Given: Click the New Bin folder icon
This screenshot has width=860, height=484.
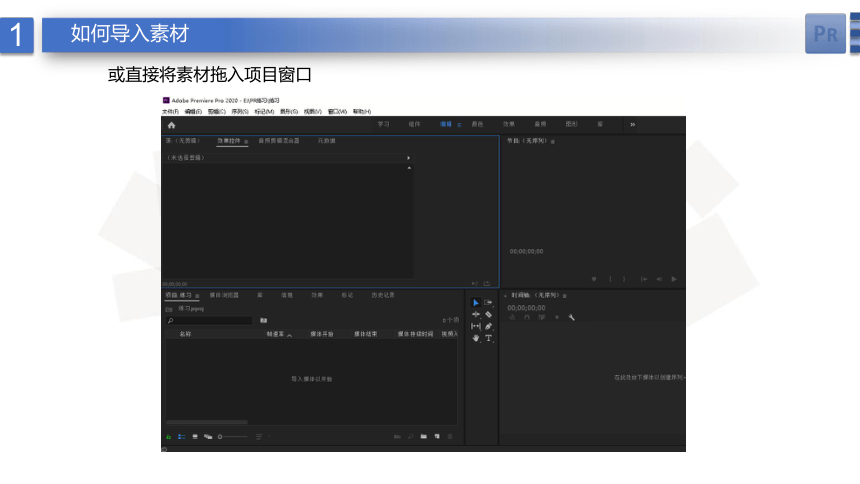Looking at the screenshot, I should (423, 437).
